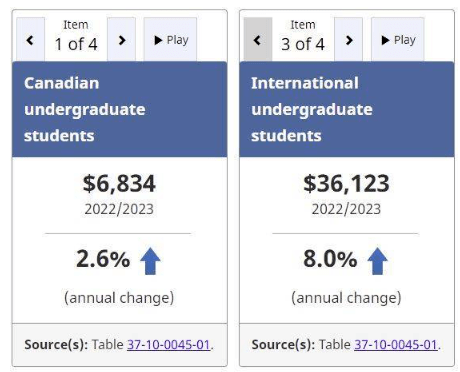
Task: Go to previous item in International students card
Action: (x=258, y=40)
